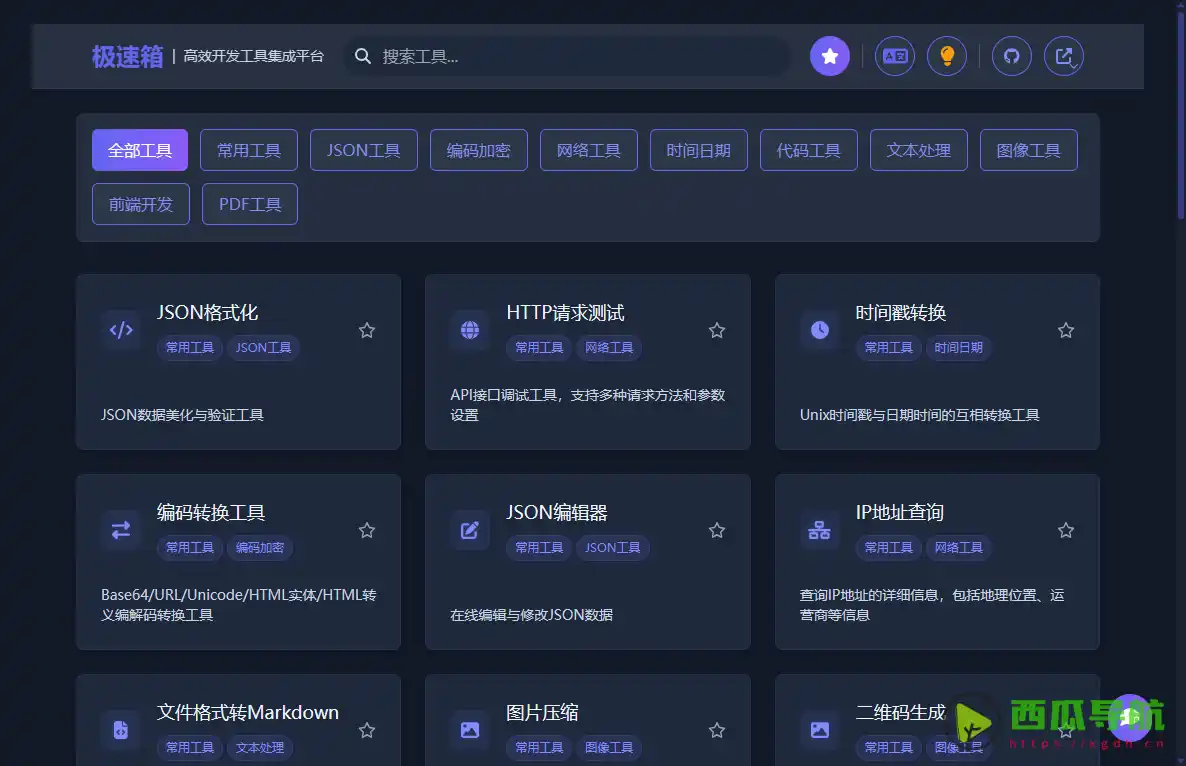This screenshot has height=766, width=1186.
Task: Click the 编码转换工具 swap arrows icon
Action: pos(121,530)
